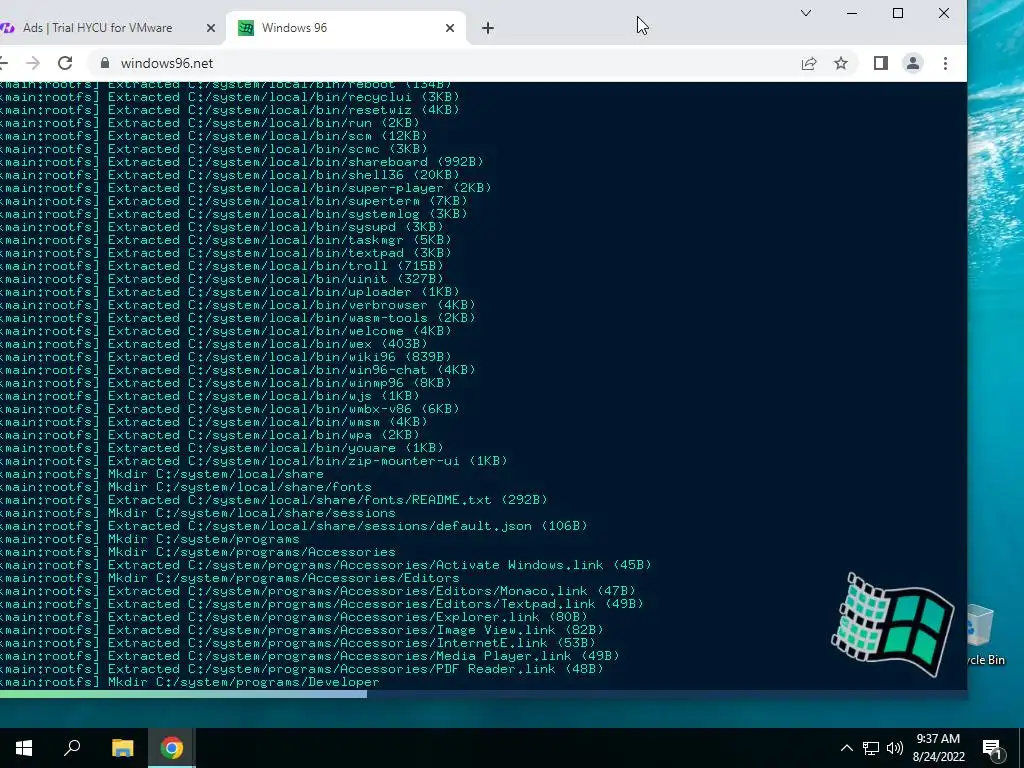Open the Chrome profile menu
1024x768 pixels.
(x=913, y=63)
